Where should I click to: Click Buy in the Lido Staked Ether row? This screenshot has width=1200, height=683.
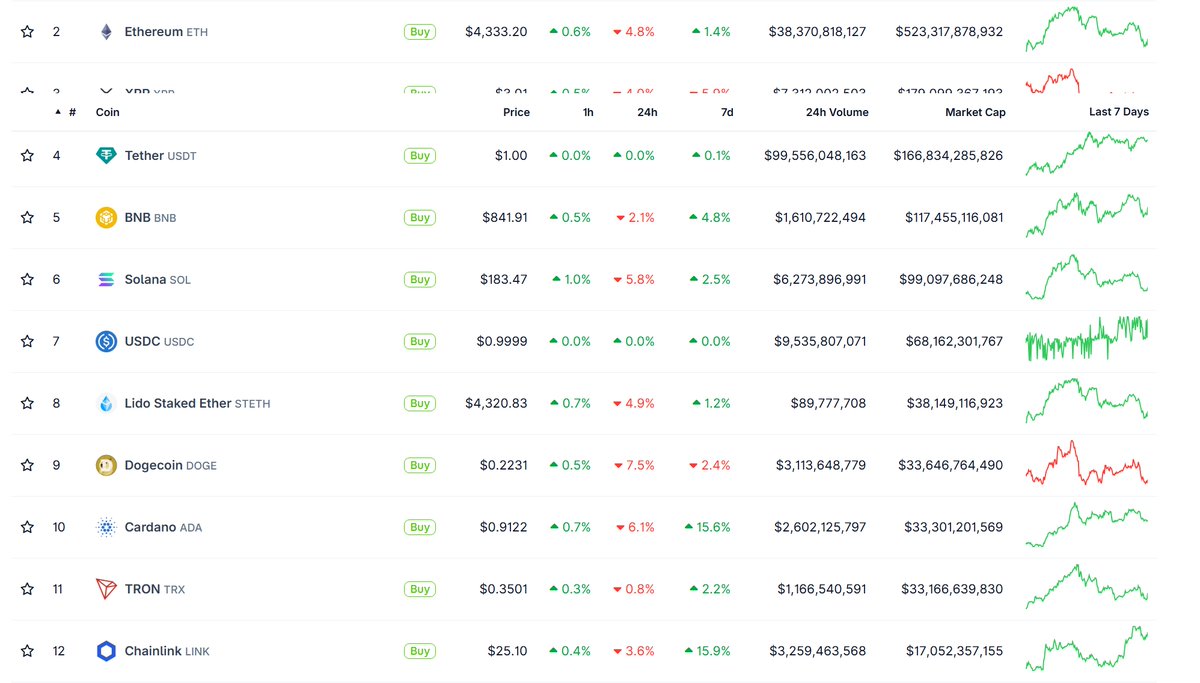point(420,403)
